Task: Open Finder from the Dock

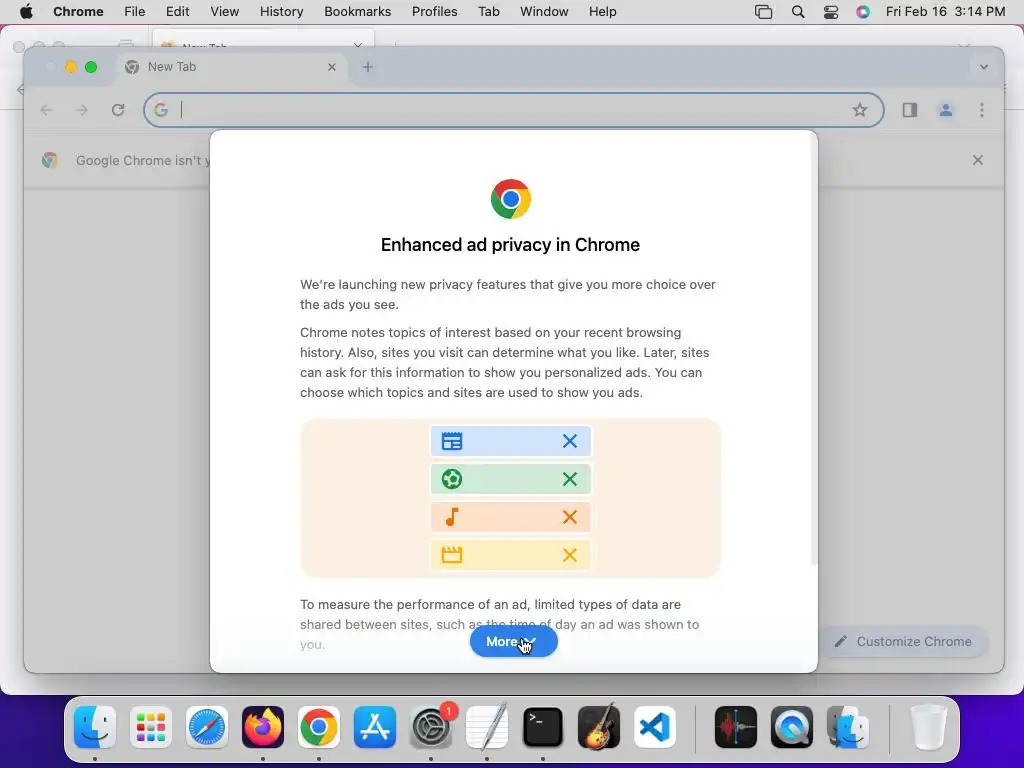Action: 95,727
